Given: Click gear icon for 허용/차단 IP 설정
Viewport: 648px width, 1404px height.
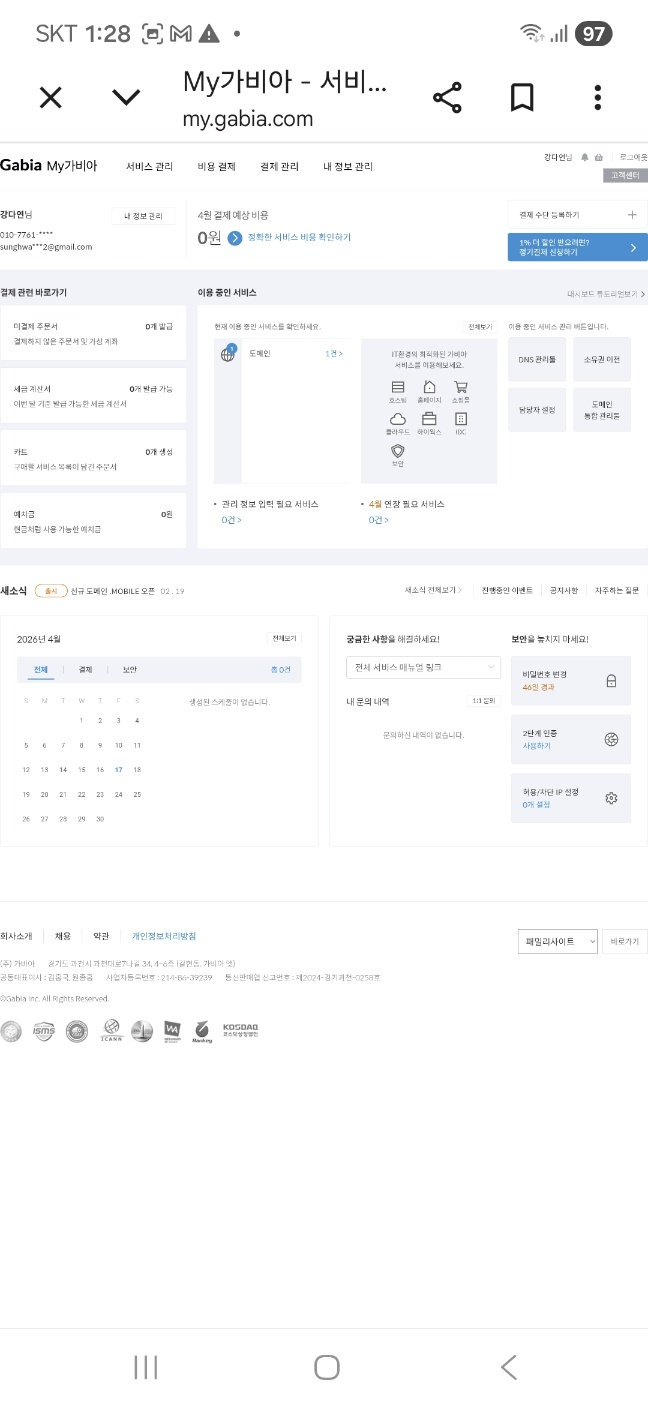Looking at the screenshot, I should pos(611,798).
